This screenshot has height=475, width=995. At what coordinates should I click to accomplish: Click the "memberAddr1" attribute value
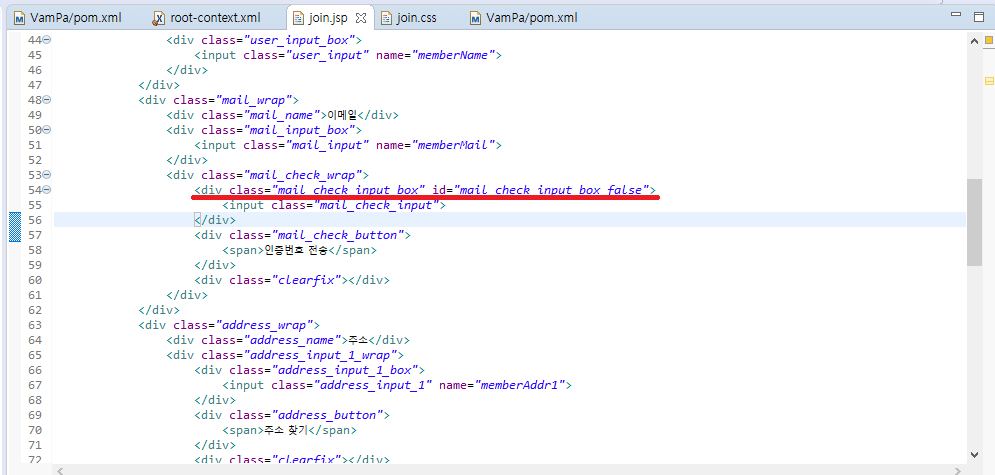coord(520,385)
